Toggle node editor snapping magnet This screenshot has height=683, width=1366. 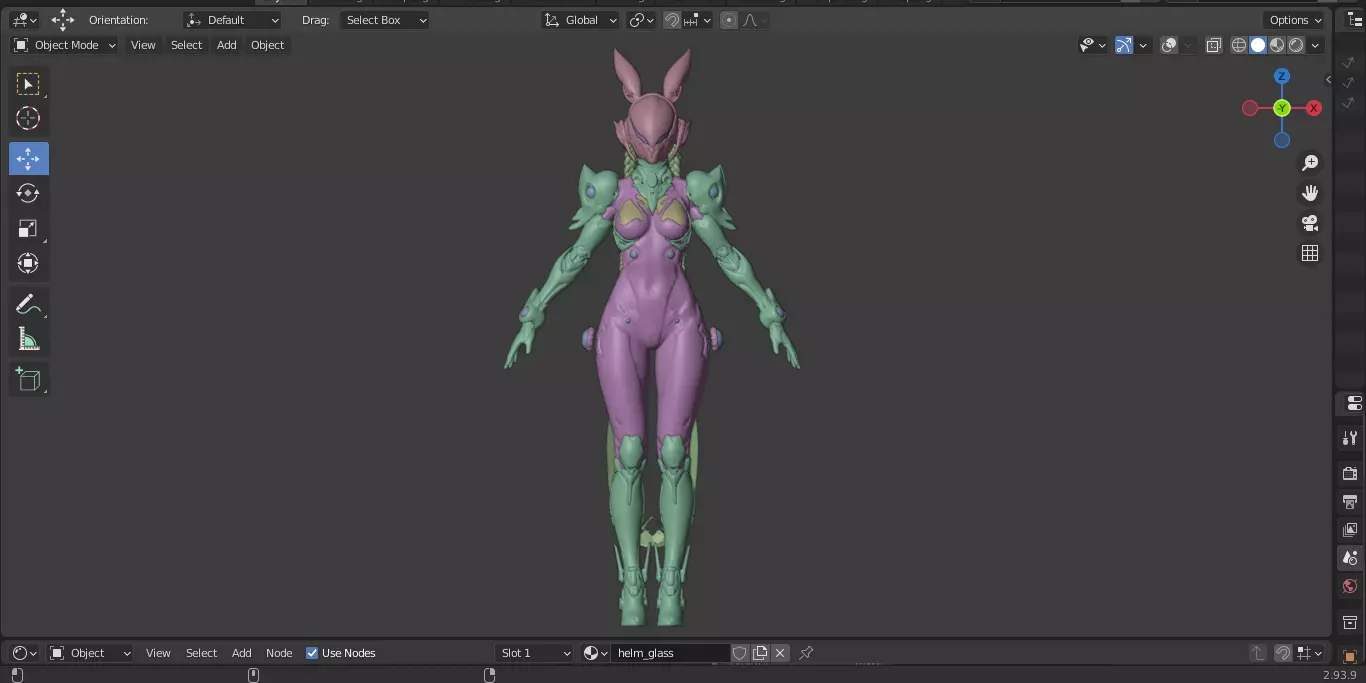[x=1283, y=653]
